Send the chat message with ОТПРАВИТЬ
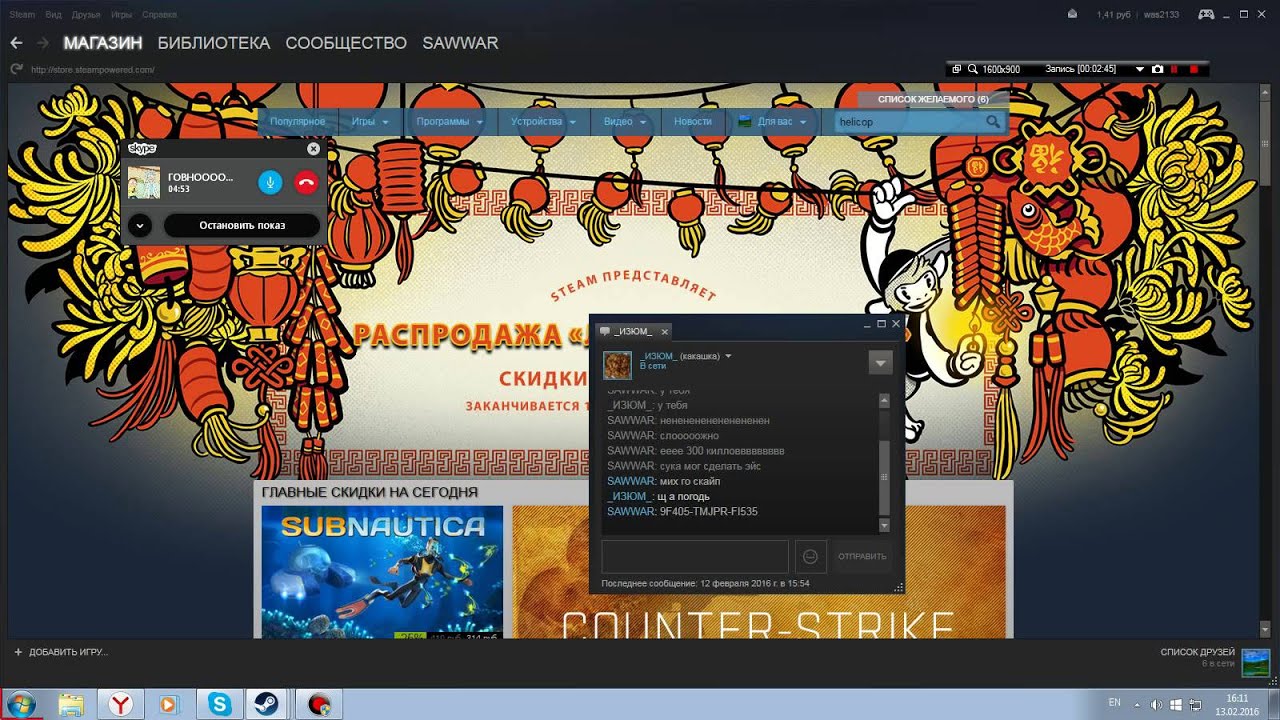 862,556
